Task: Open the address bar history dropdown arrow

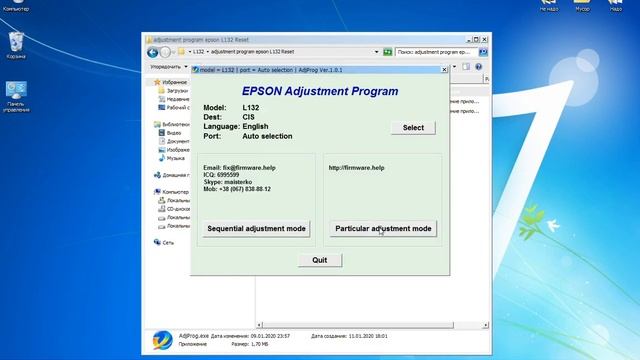Action: point(376,52)
